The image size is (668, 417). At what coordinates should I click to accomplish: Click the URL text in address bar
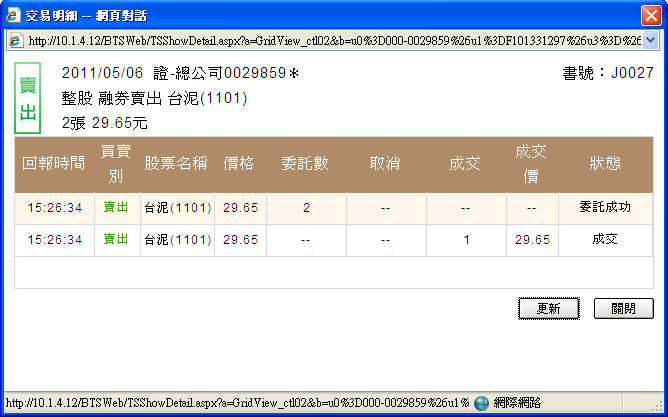pos(335,41)
